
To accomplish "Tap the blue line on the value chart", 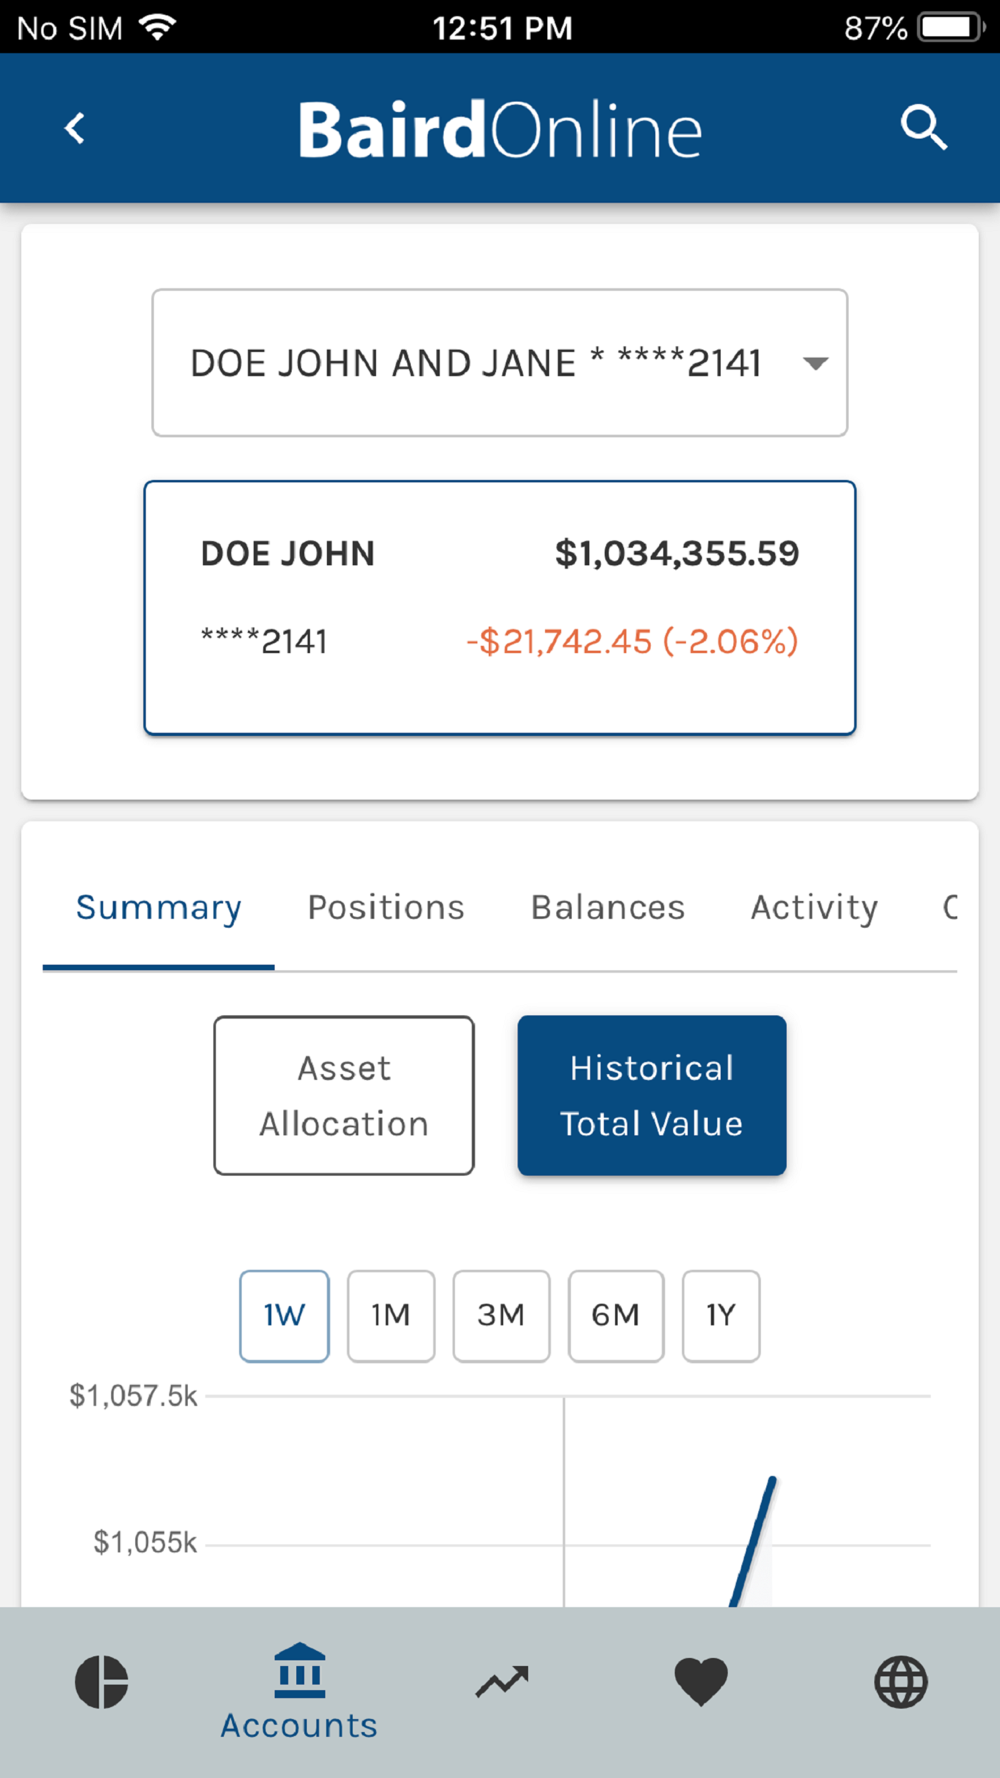I will point(754,1540).
